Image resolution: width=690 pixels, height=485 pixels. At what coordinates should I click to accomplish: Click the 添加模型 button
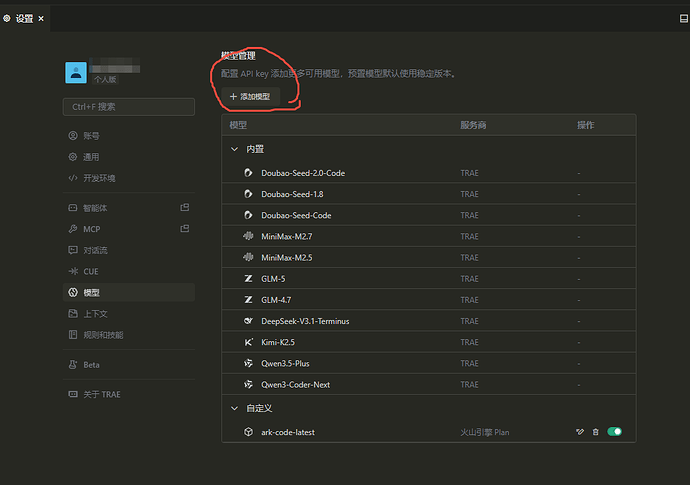[250, 96]
